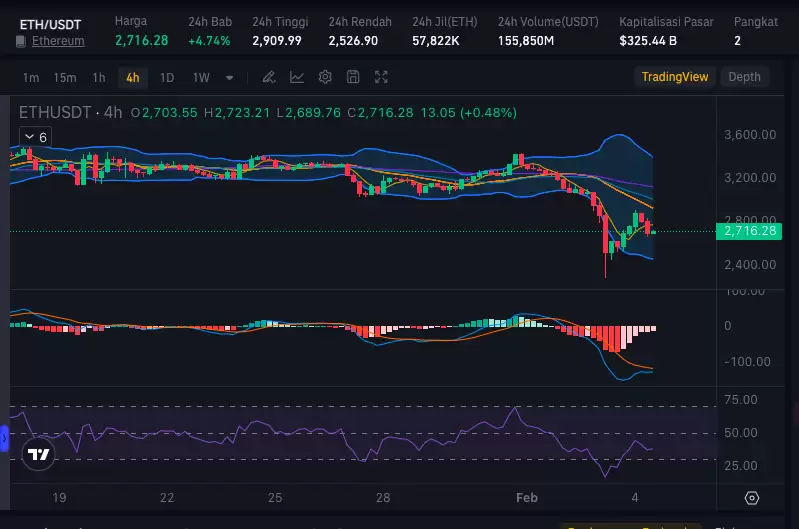Click the TradingView logo badge
Screen dimensions: 799x529
39,454
